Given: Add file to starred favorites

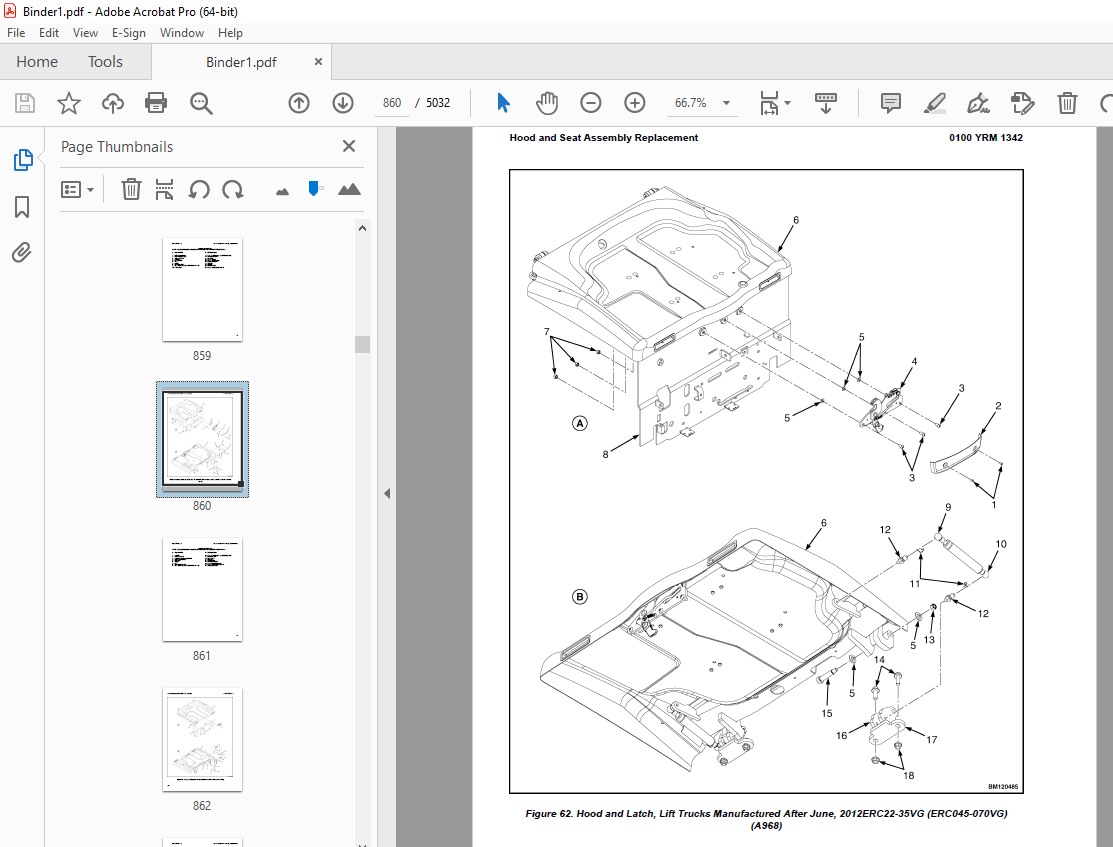Looking at the screenshot, I should (x=69, y=103).
